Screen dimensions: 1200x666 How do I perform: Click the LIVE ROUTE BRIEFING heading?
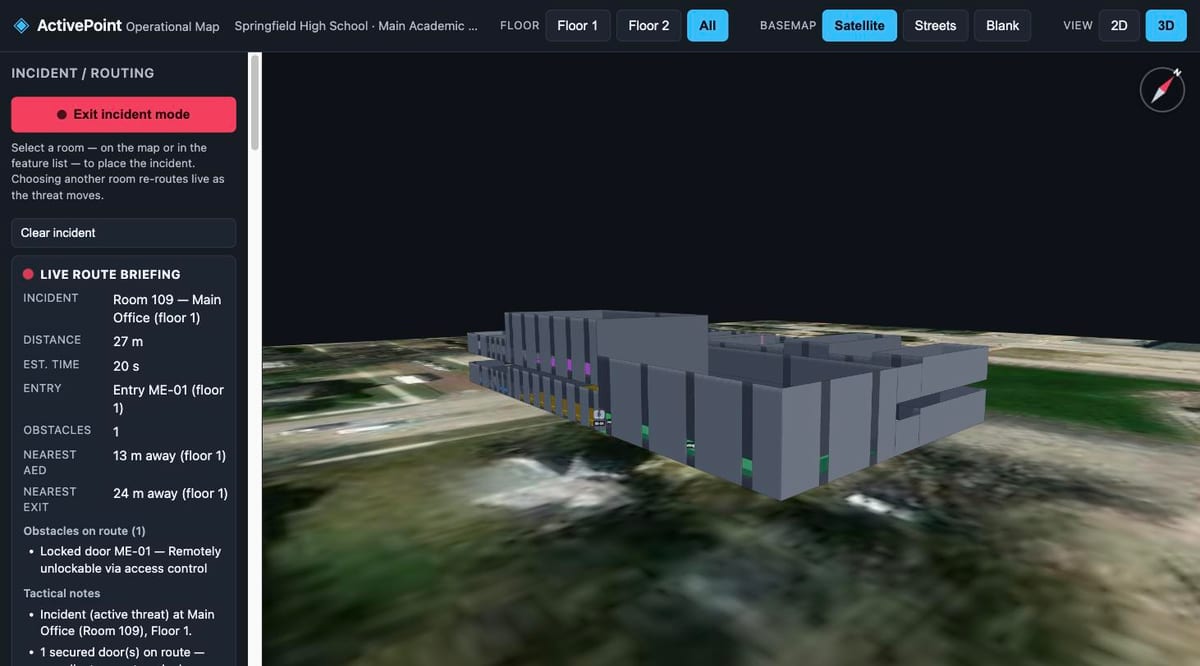point(110,274)
